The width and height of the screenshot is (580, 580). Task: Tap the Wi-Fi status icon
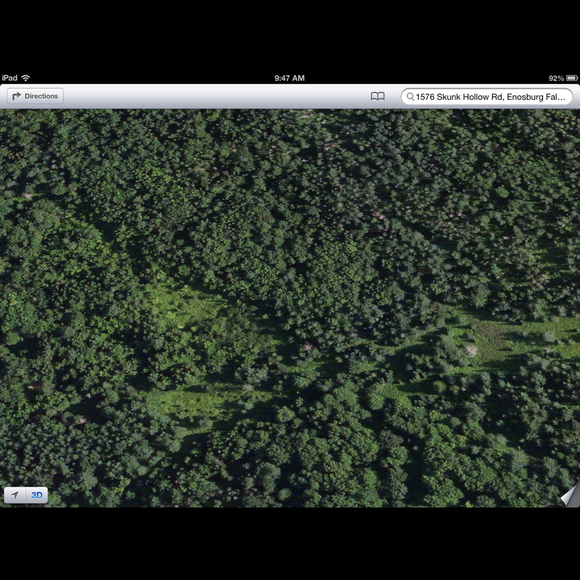click(x=26, y=78)
